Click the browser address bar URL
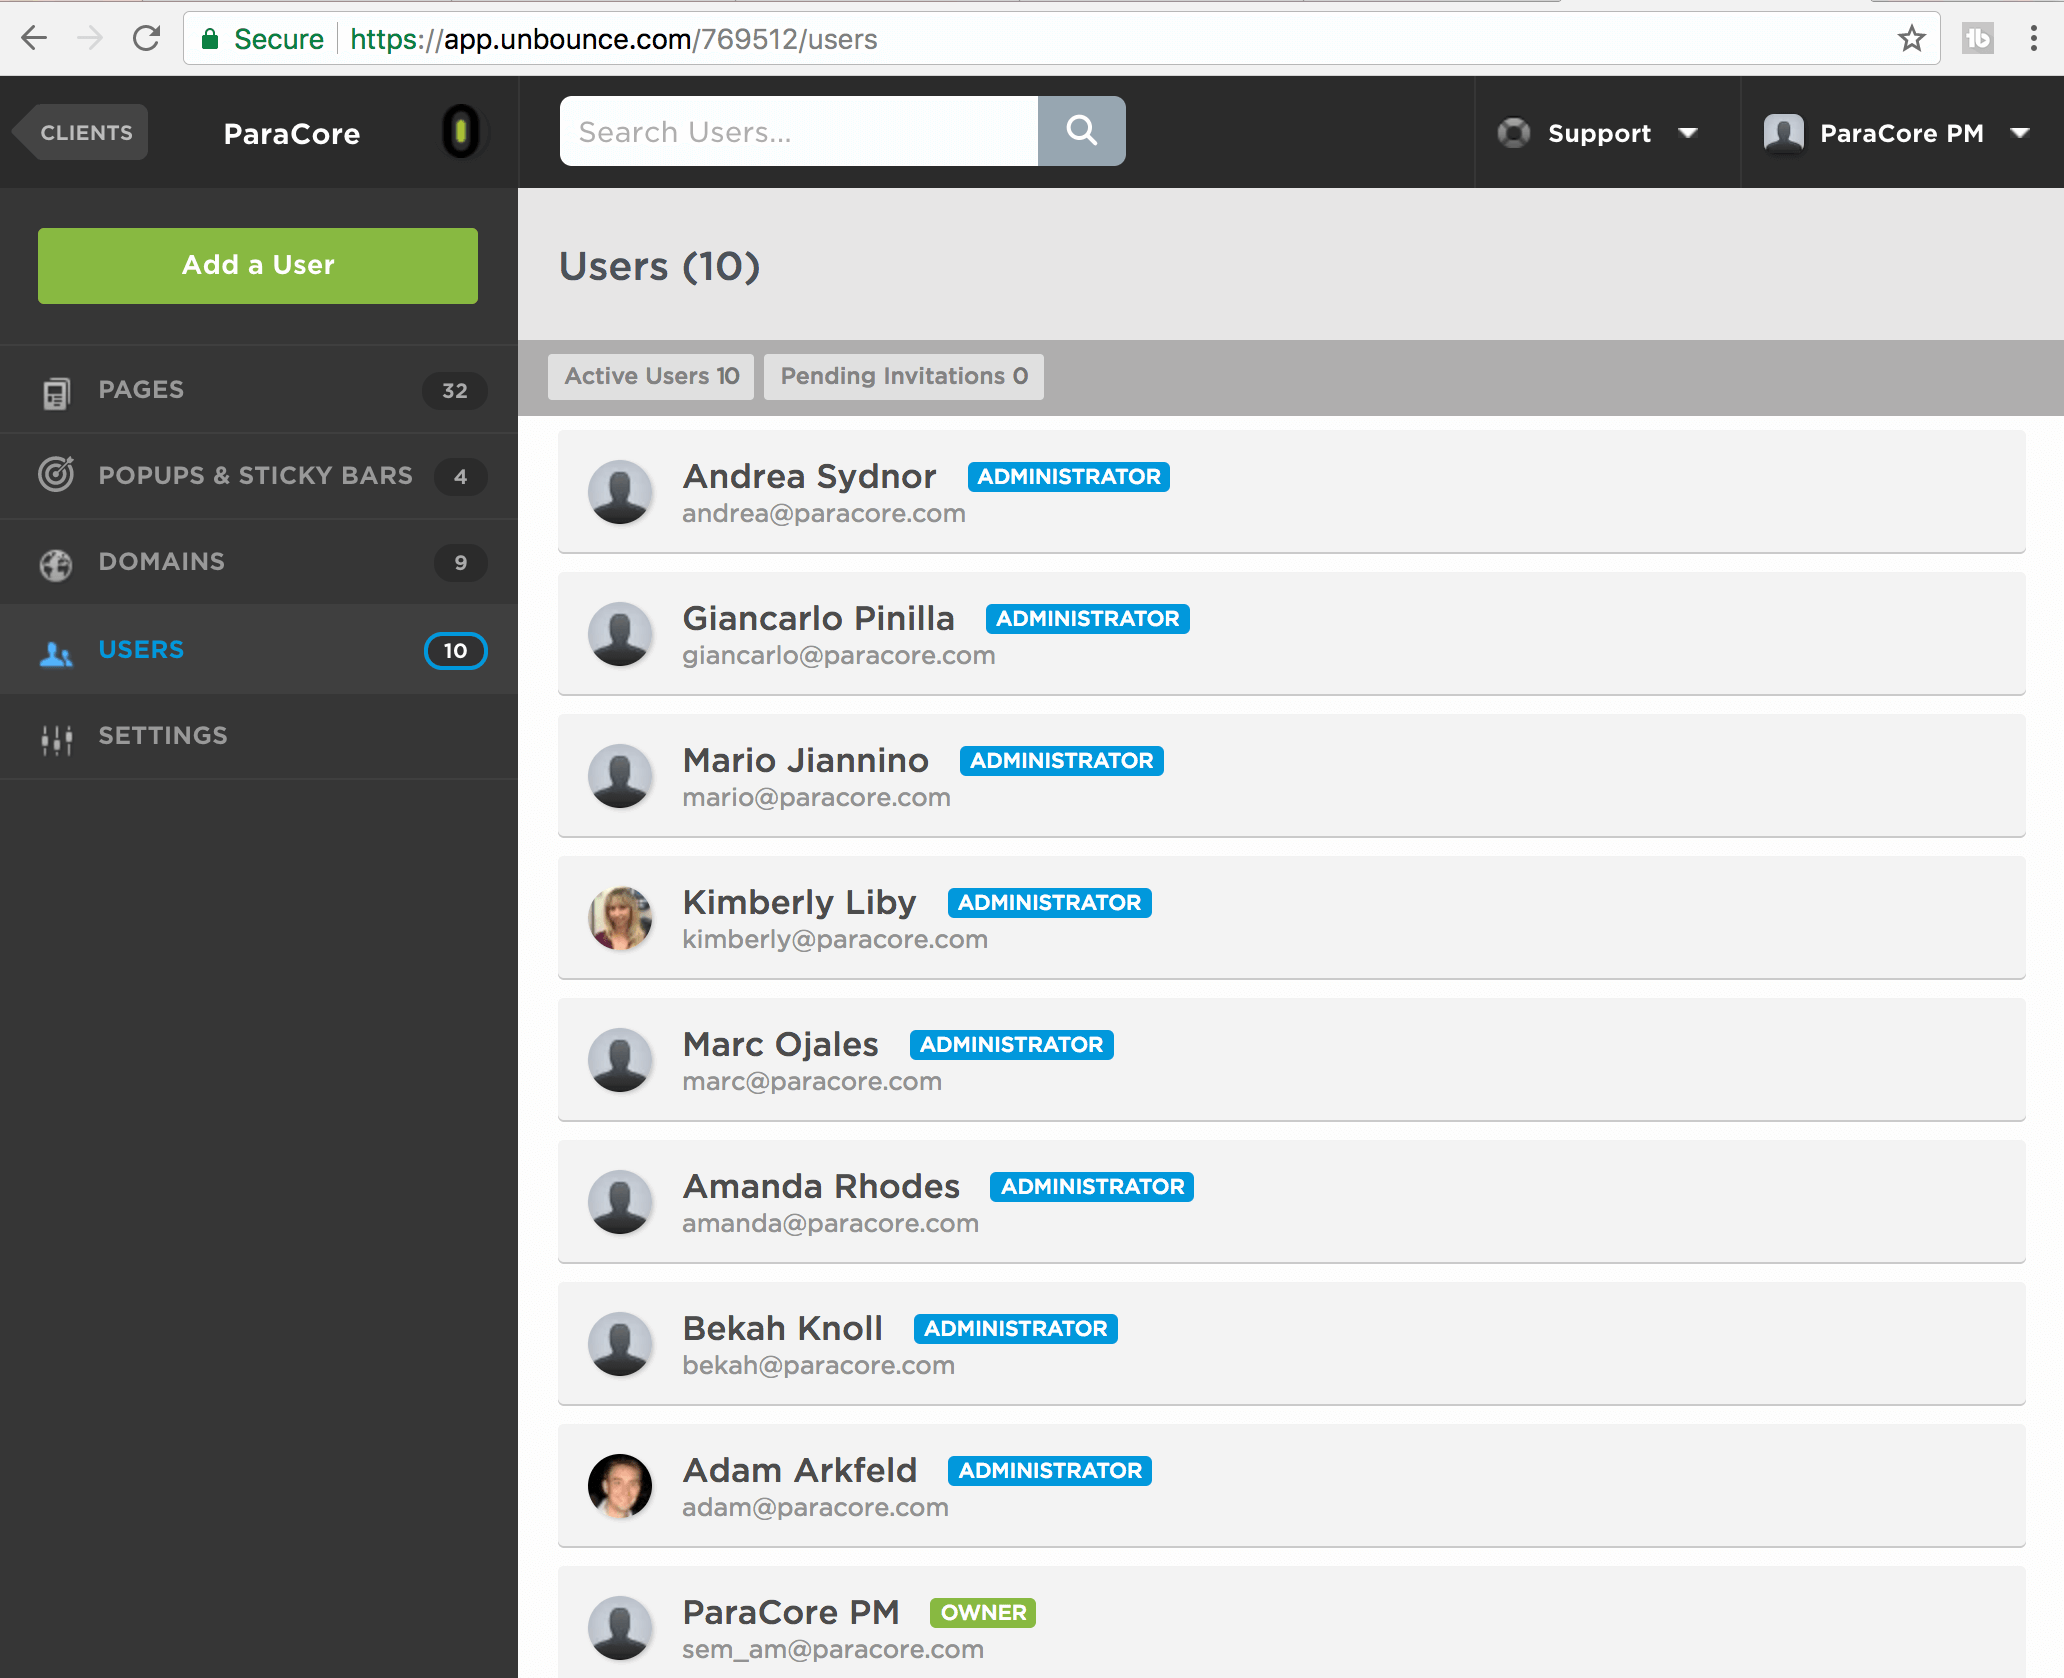 614,39
